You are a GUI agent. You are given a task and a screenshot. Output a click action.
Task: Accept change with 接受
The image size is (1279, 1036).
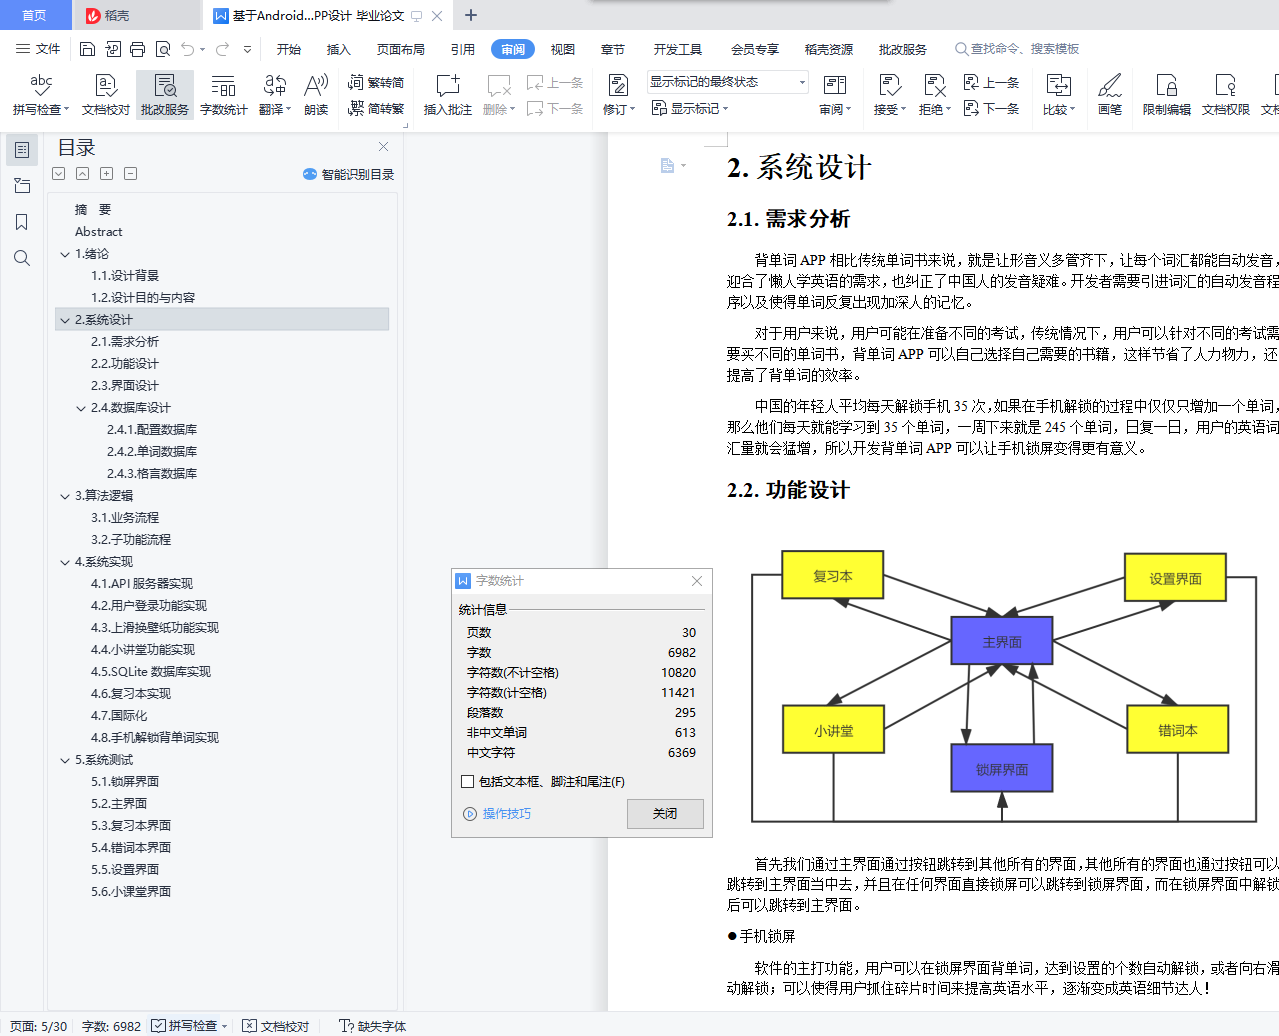point(889,95)
